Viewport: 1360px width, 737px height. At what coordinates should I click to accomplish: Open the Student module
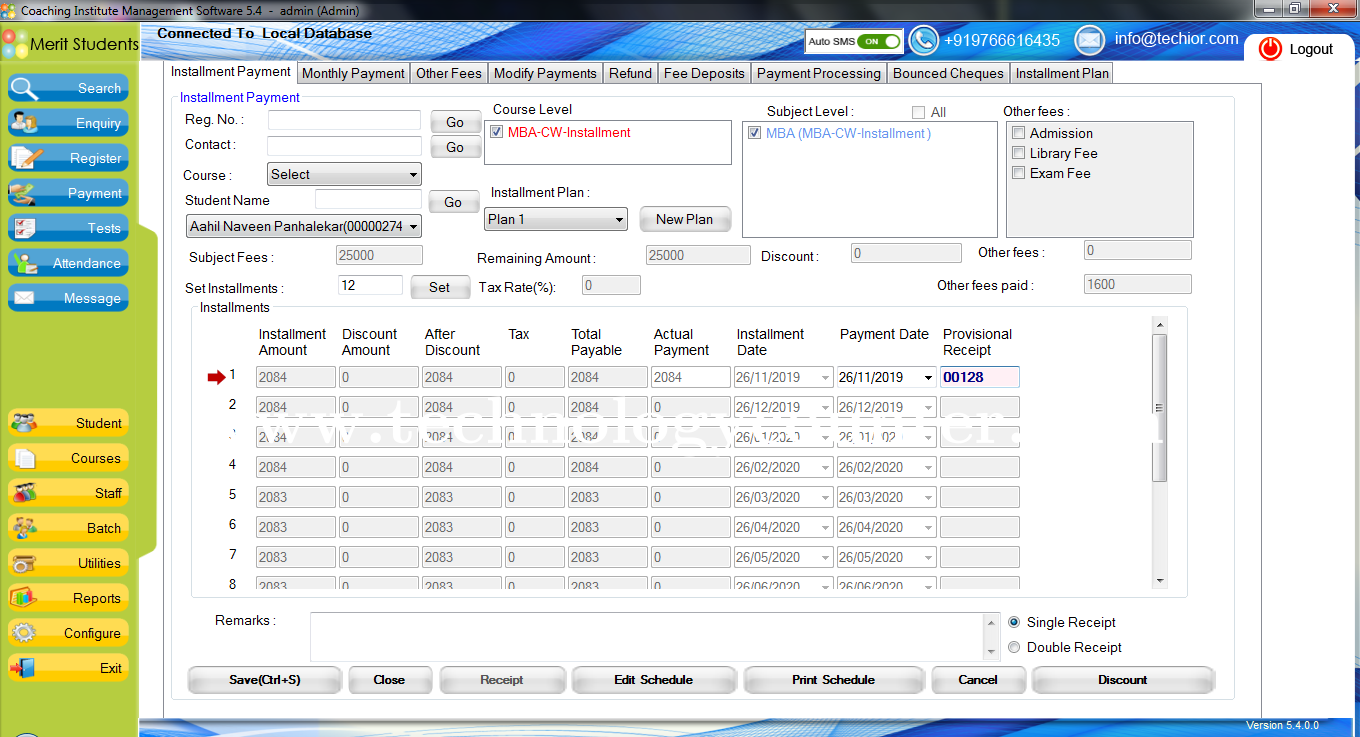(x=68, y=423)
